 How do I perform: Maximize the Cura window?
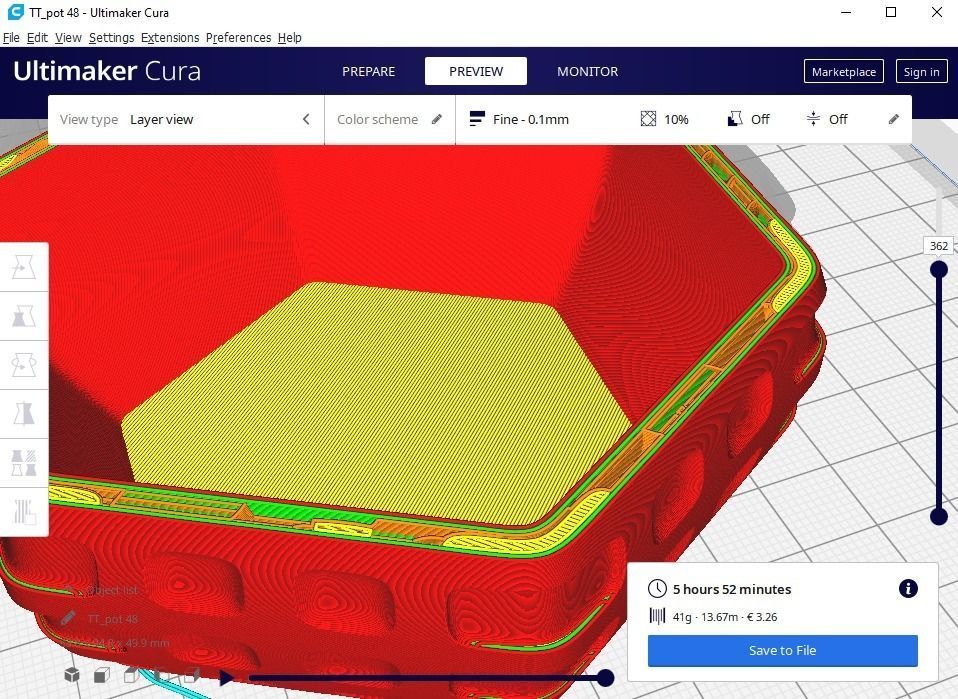click(x=891, y=12)
